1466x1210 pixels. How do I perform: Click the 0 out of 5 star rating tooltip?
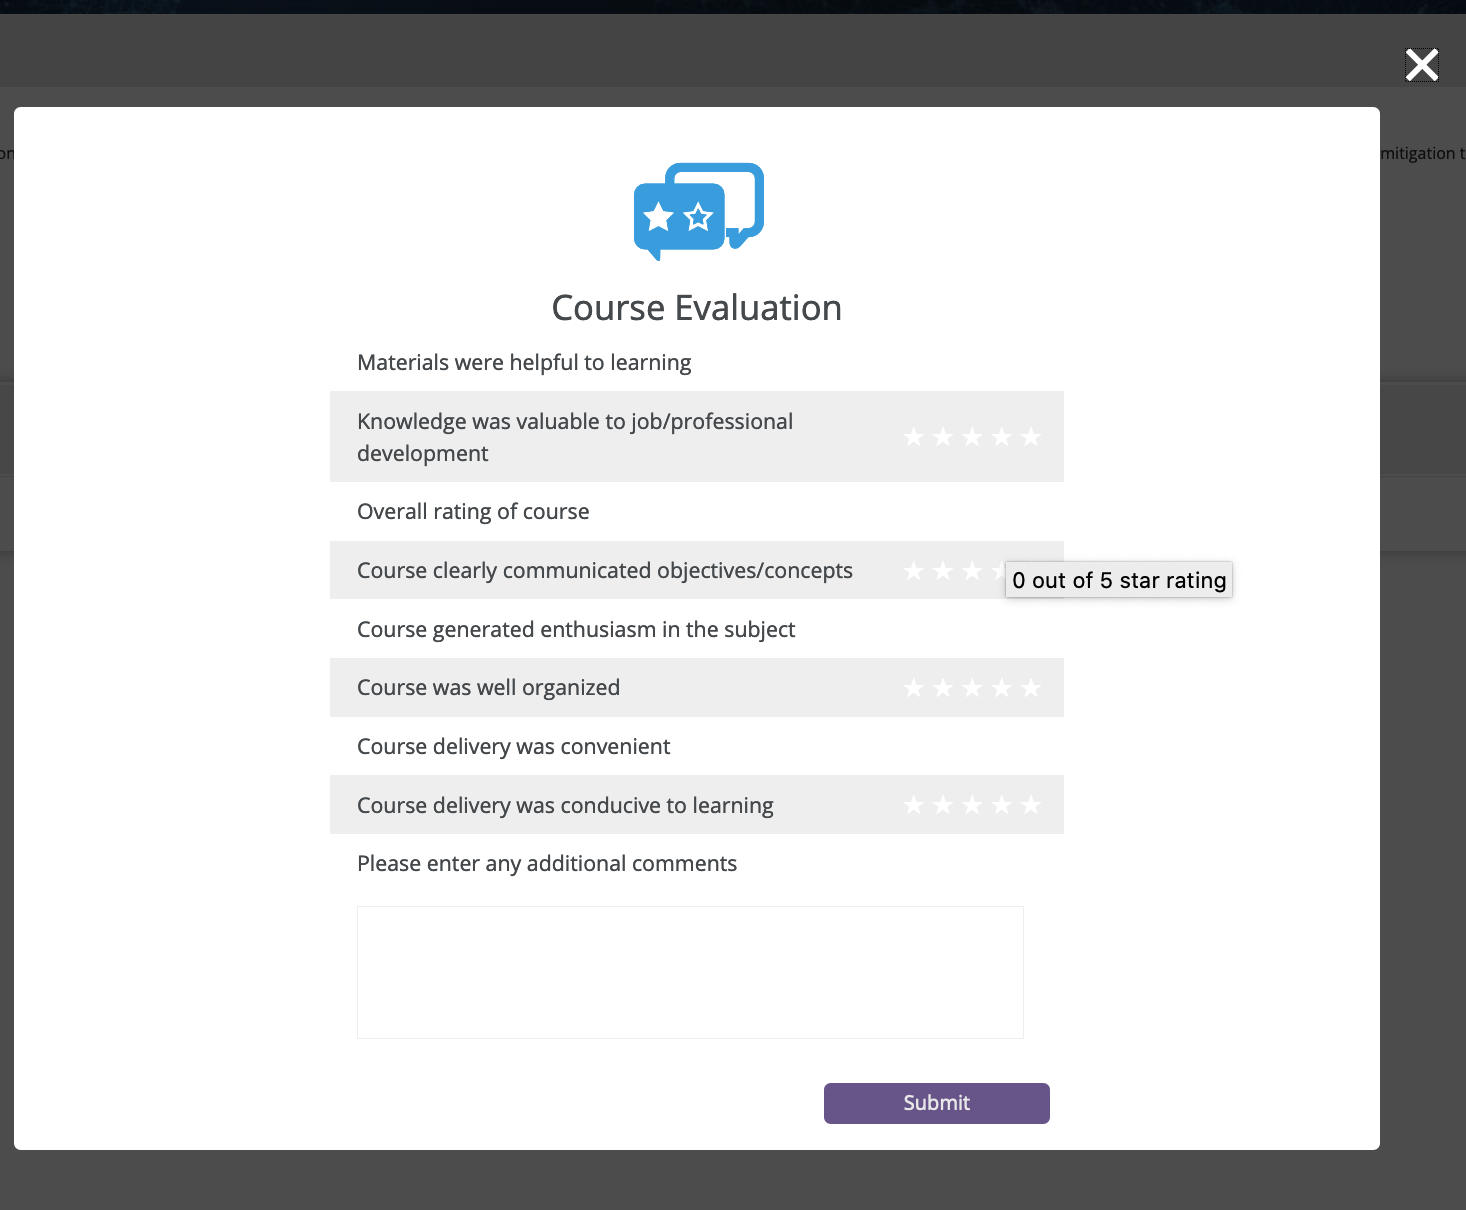coord(1119,580)
